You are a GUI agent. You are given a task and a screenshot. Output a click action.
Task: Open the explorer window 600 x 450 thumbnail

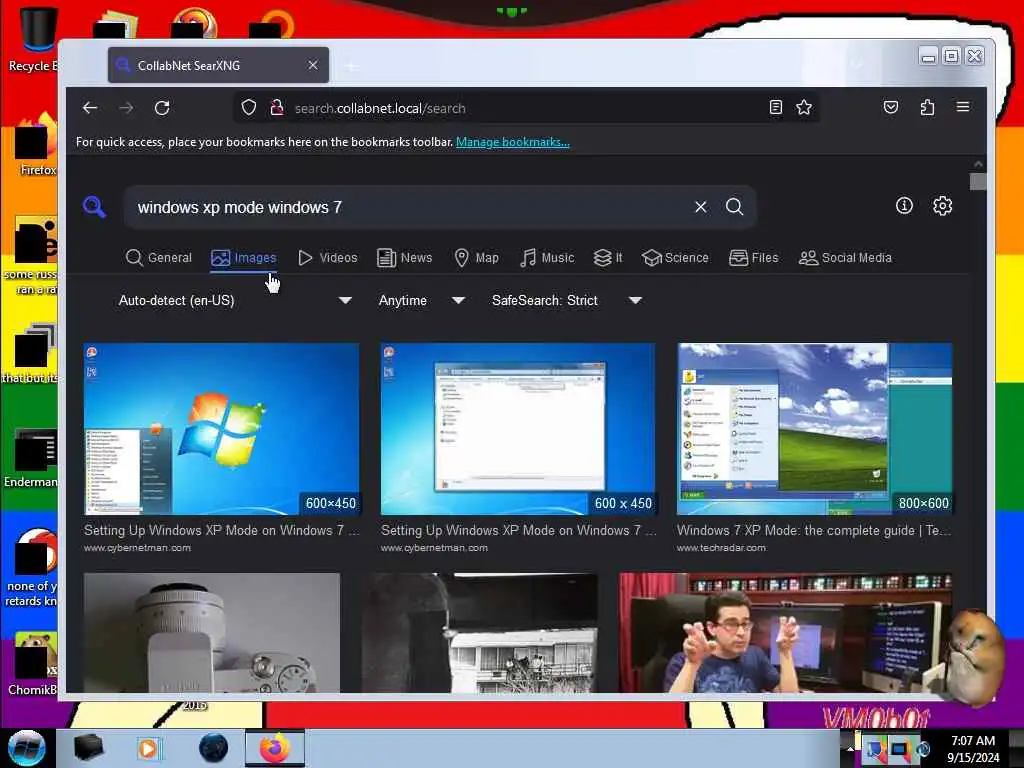pos(518,429)
